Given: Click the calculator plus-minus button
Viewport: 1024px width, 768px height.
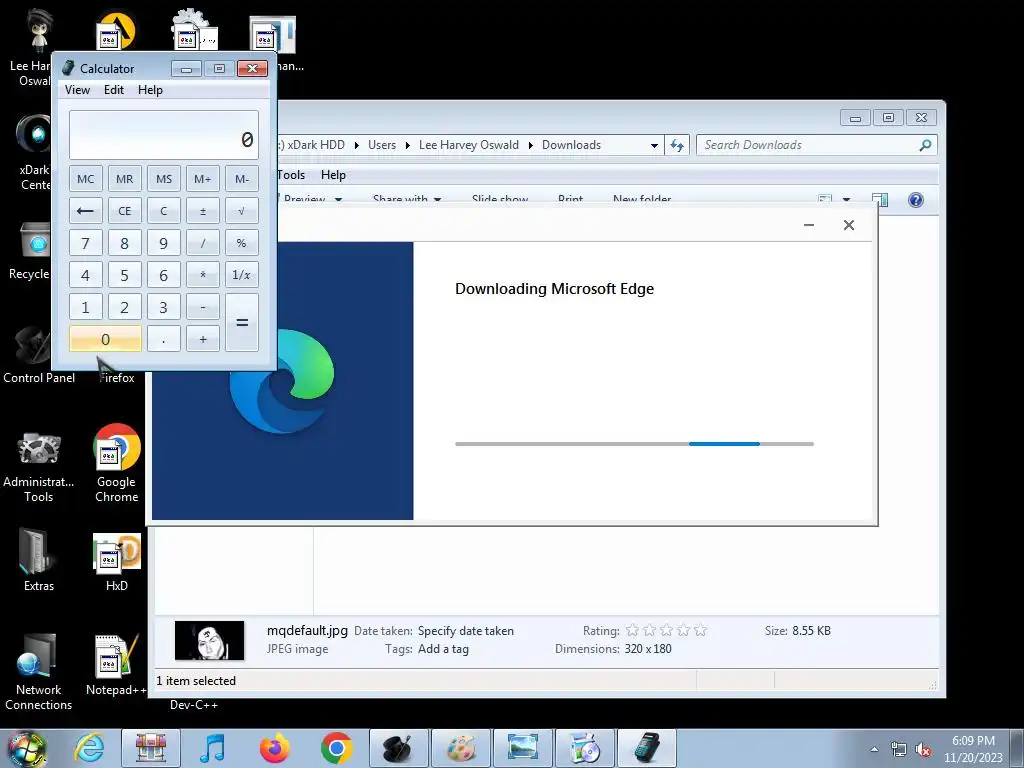Looking at the screenshot, I should pyautogui.click(x=202, y=211).
